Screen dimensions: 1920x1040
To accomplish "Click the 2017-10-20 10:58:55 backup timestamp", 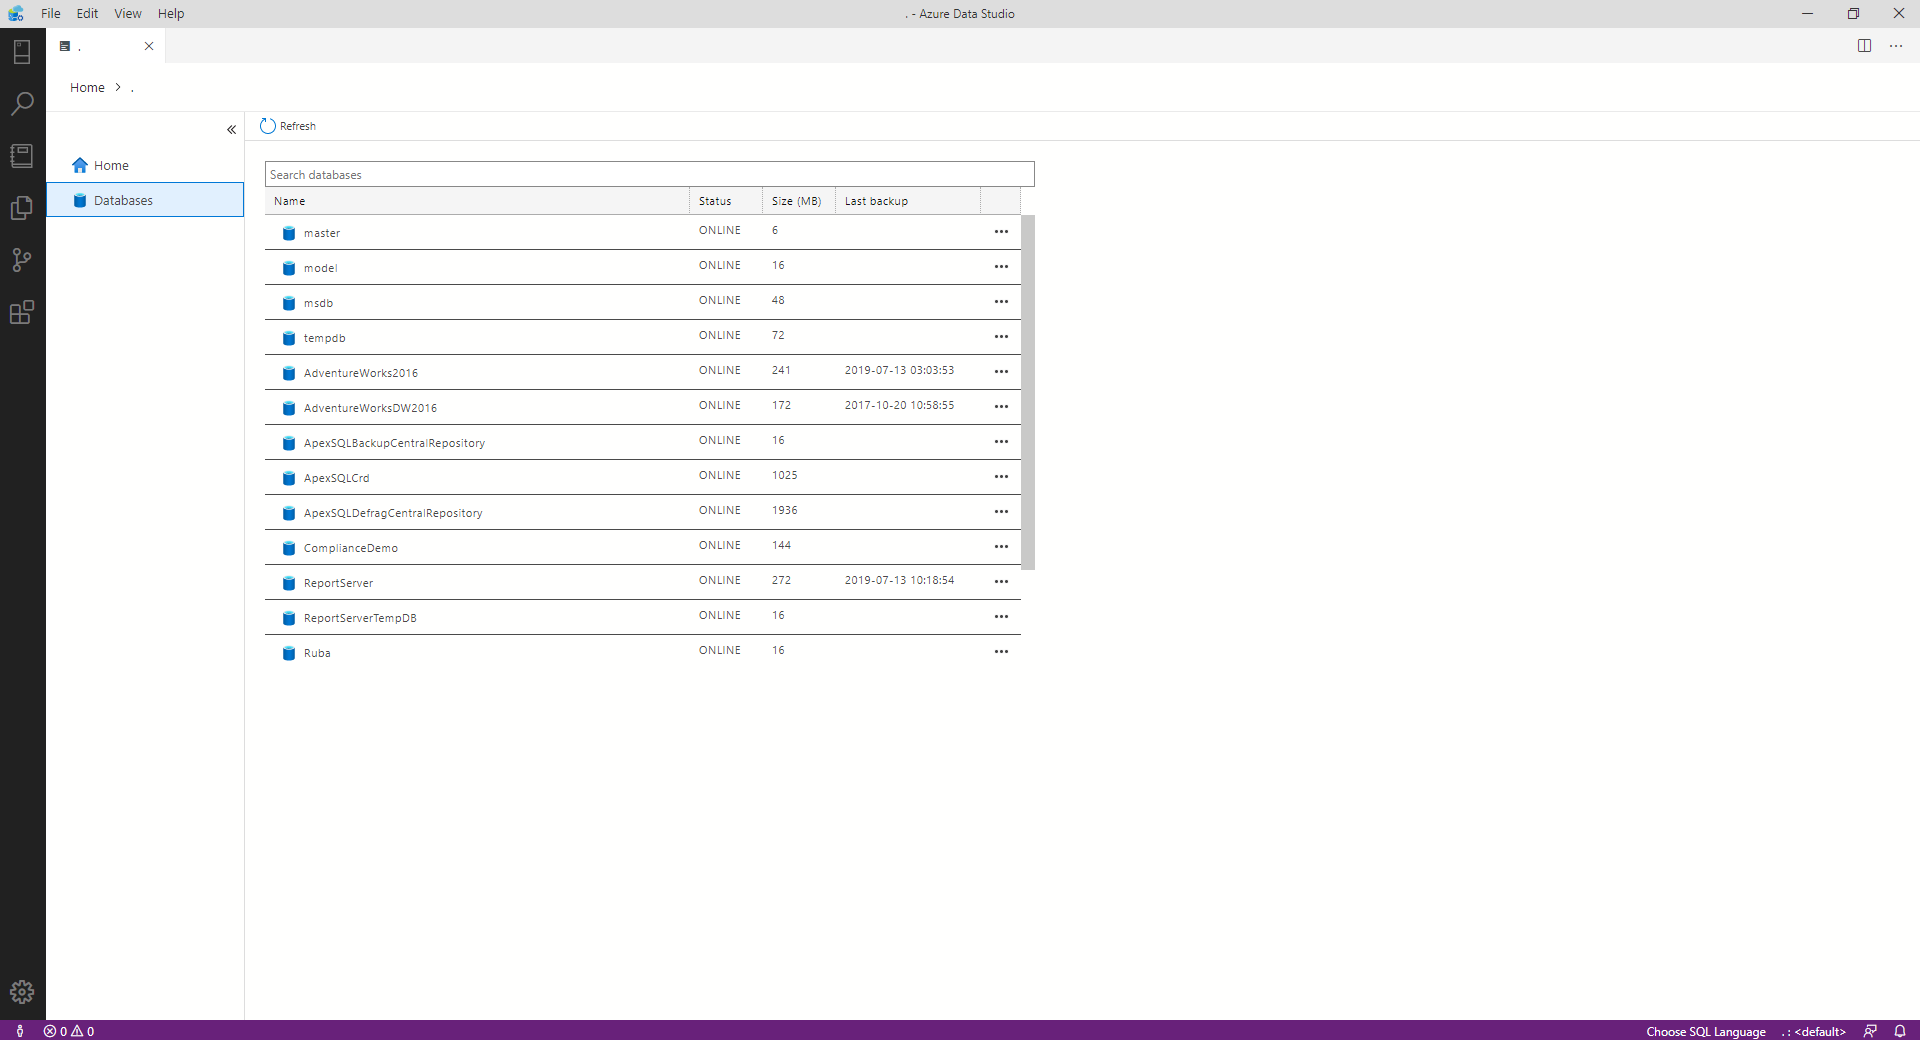I will point(899,405).
